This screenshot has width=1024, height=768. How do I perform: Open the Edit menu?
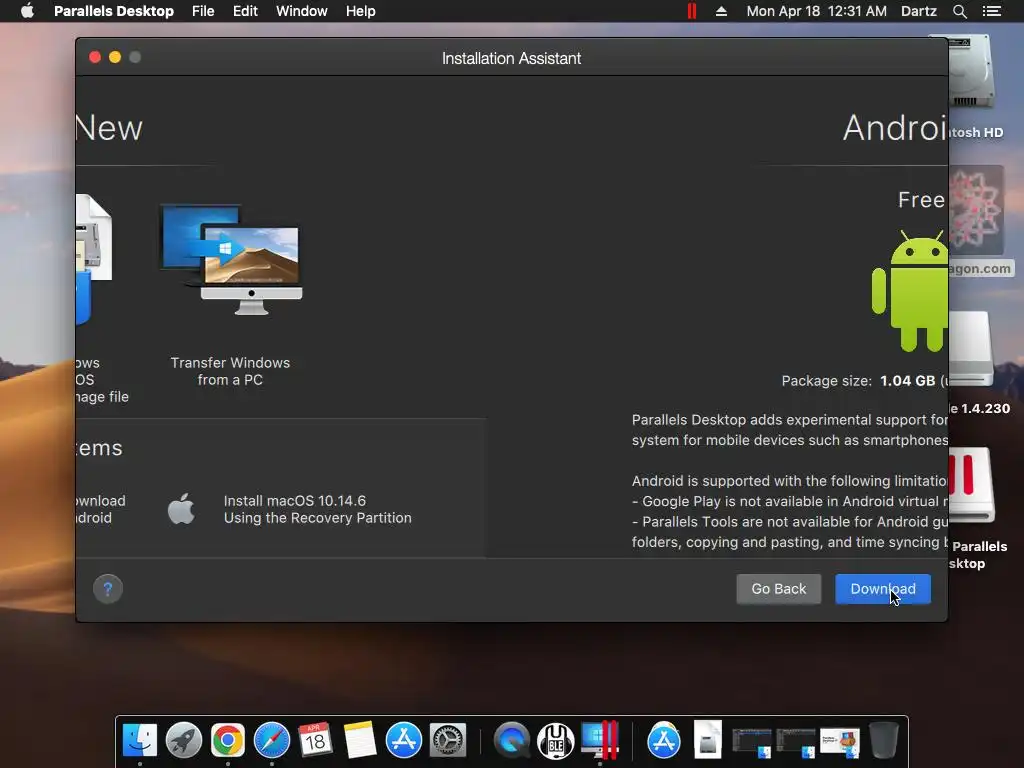pos(245,11)
